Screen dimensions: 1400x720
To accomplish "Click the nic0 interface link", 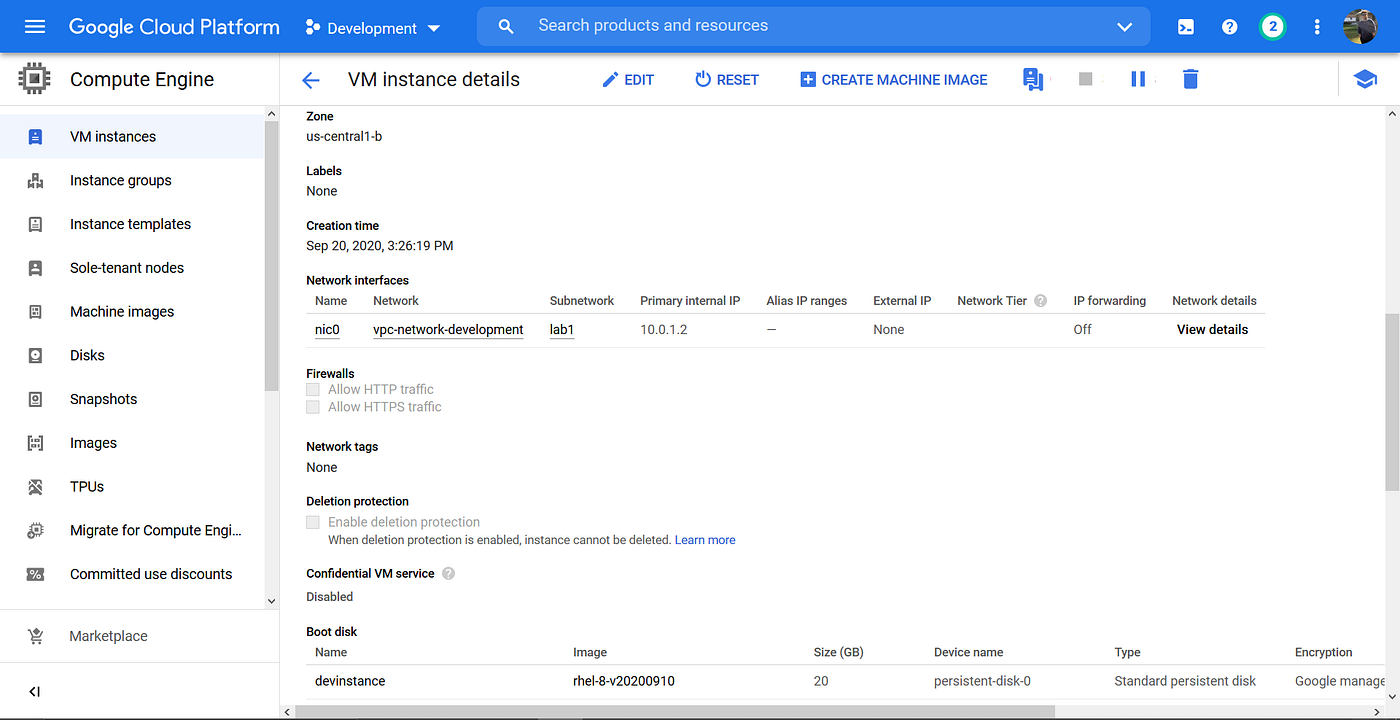I will click(x=327, y=329).
